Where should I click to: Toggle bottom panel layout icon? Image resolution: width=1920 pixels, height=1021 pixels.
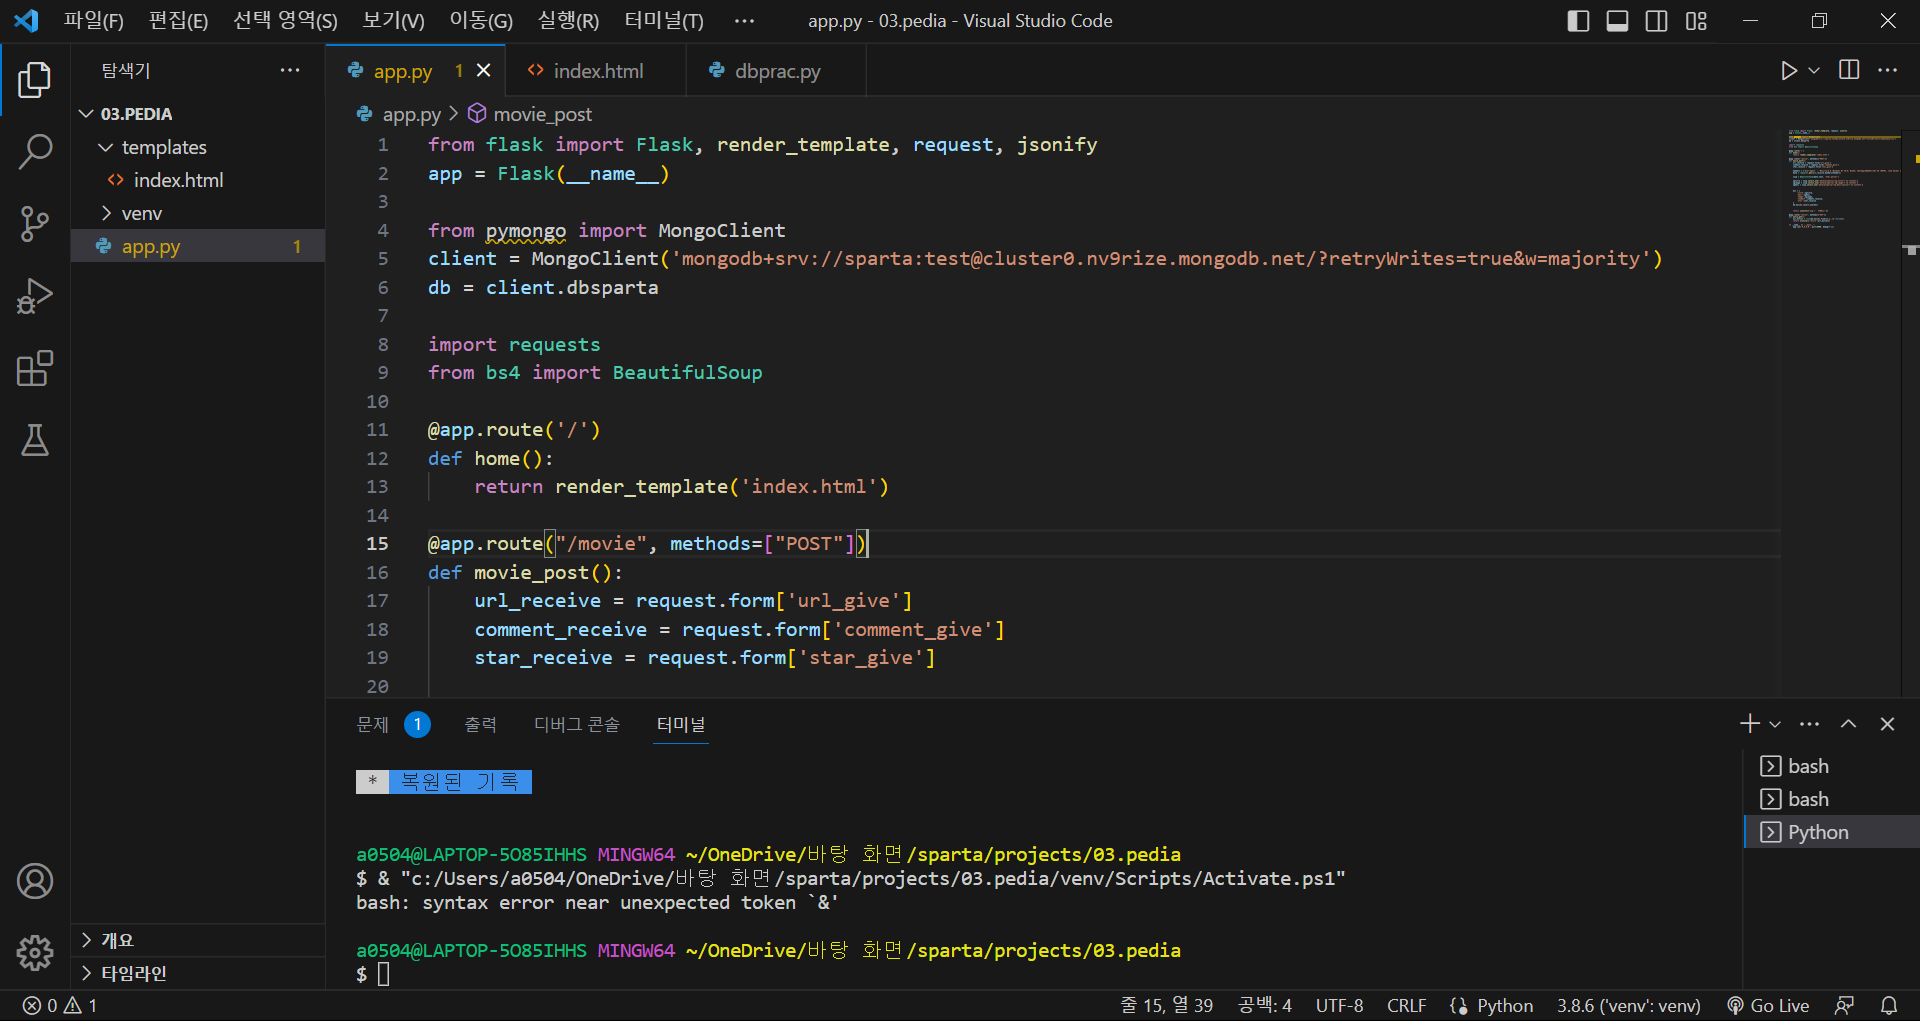[1617, 21]
